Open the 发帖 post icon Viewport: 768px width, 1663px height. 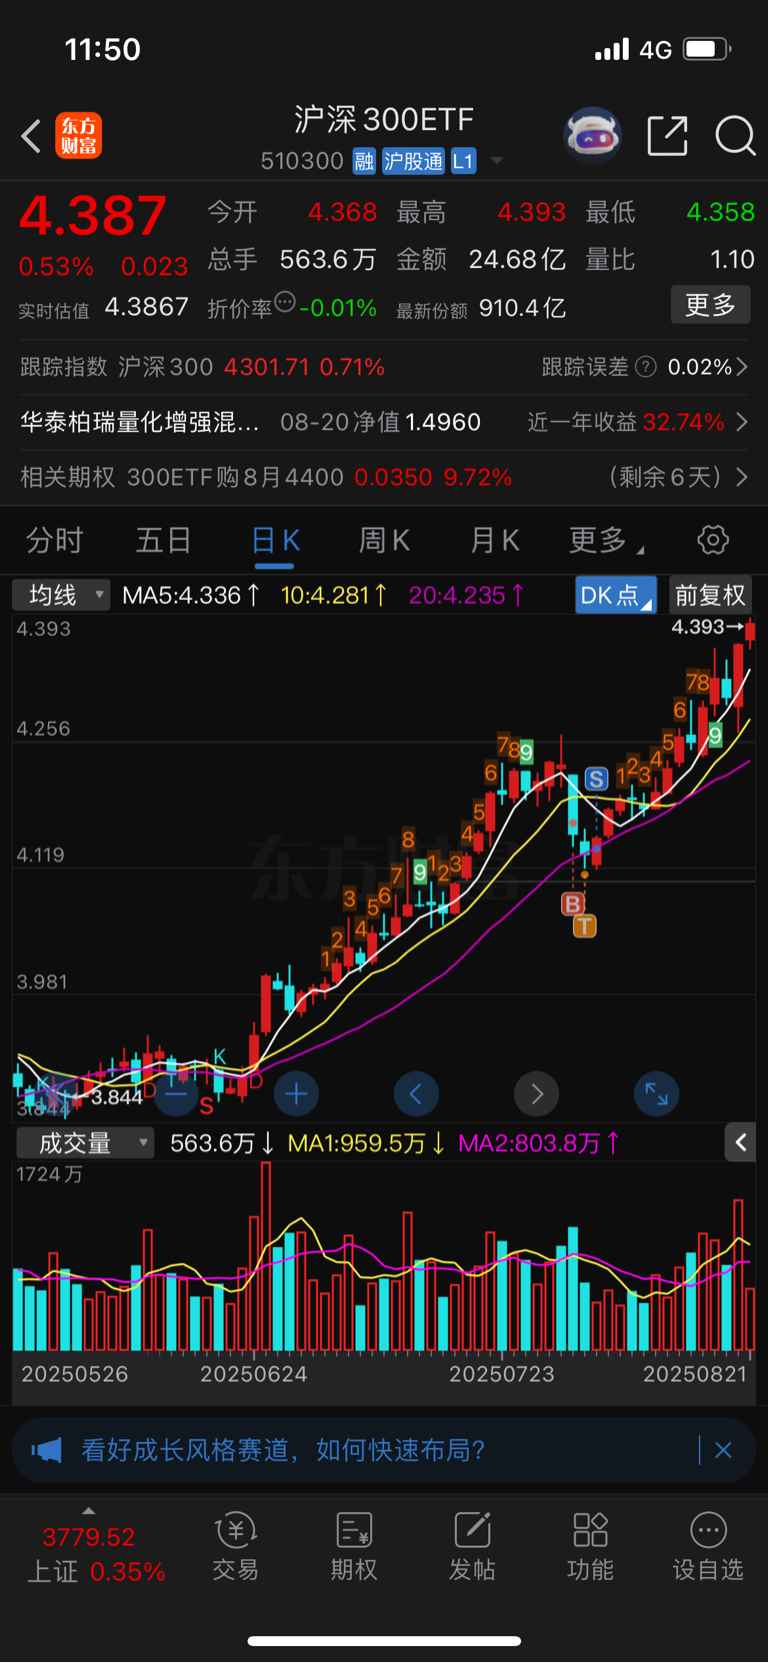pos(472,1546)
